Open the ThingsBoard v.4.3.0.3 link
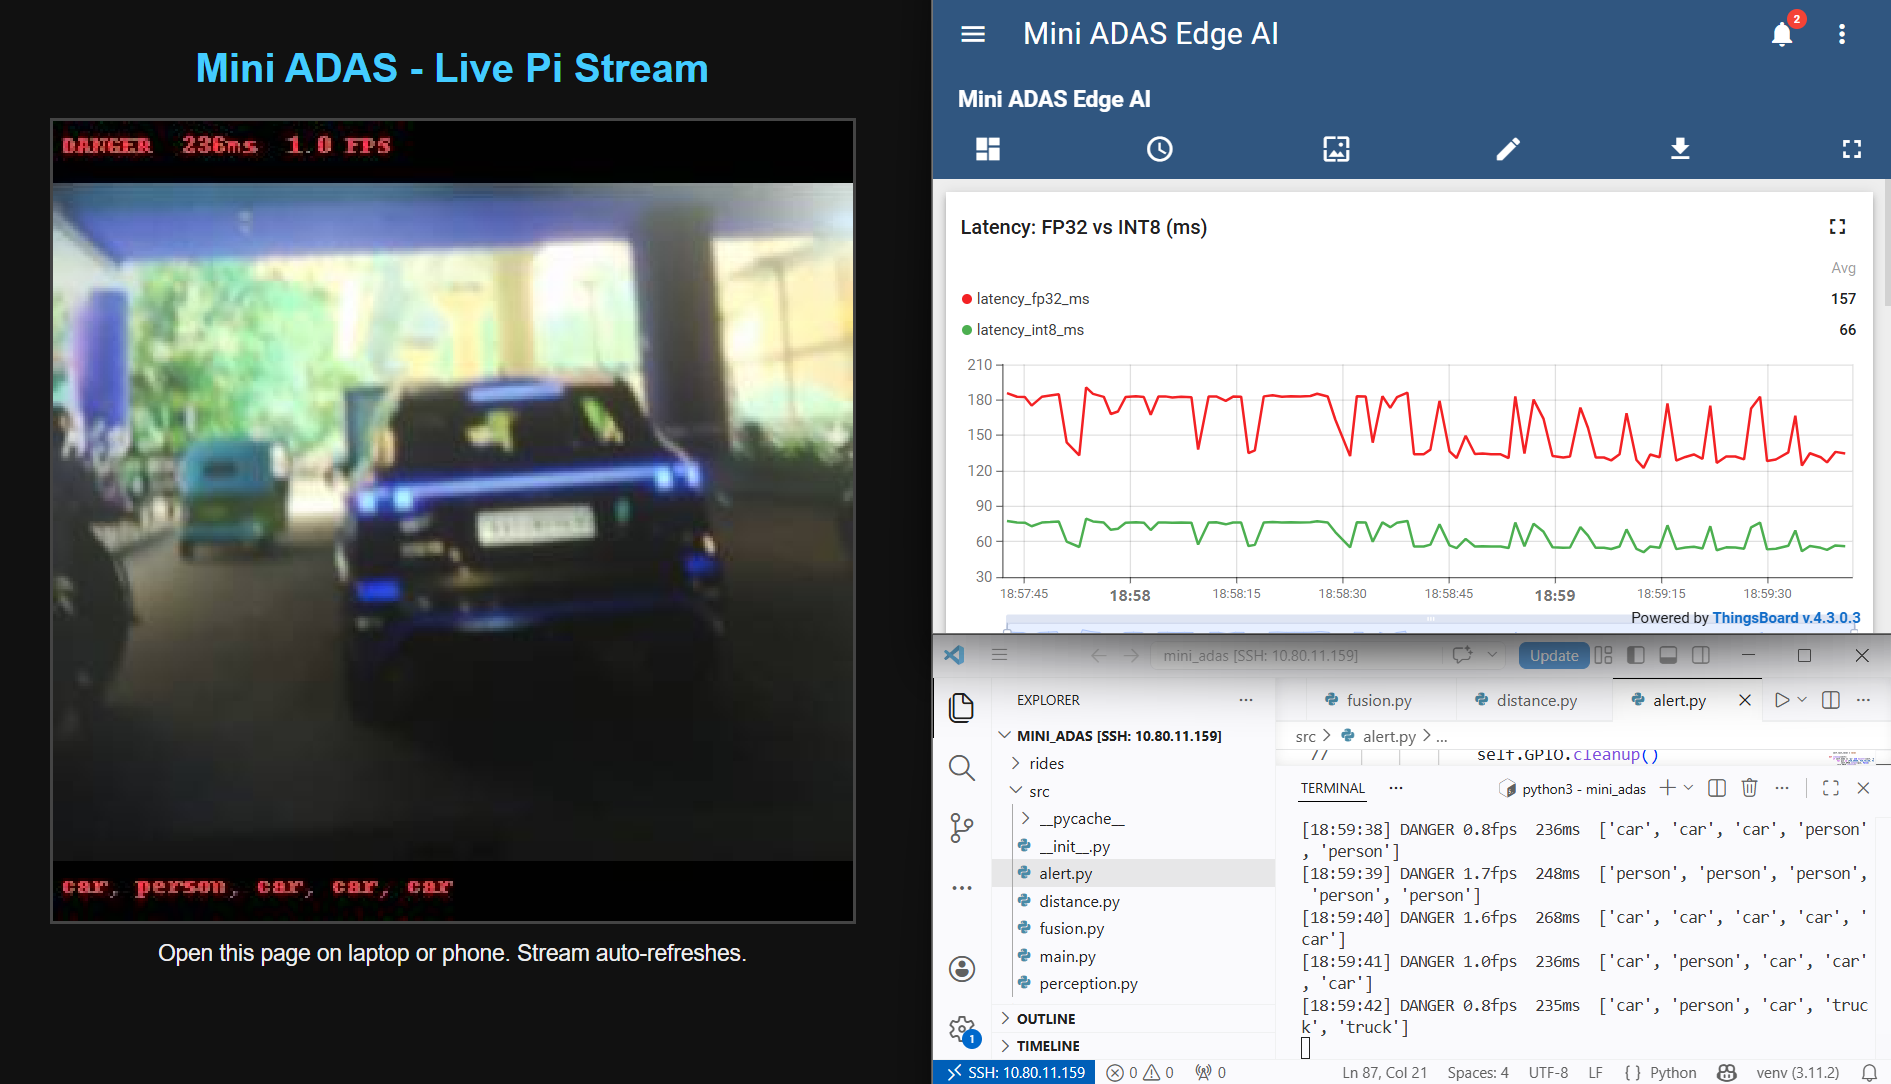The height and width of the screenshot is (1084, 1891). click(x=1786, y=618)
